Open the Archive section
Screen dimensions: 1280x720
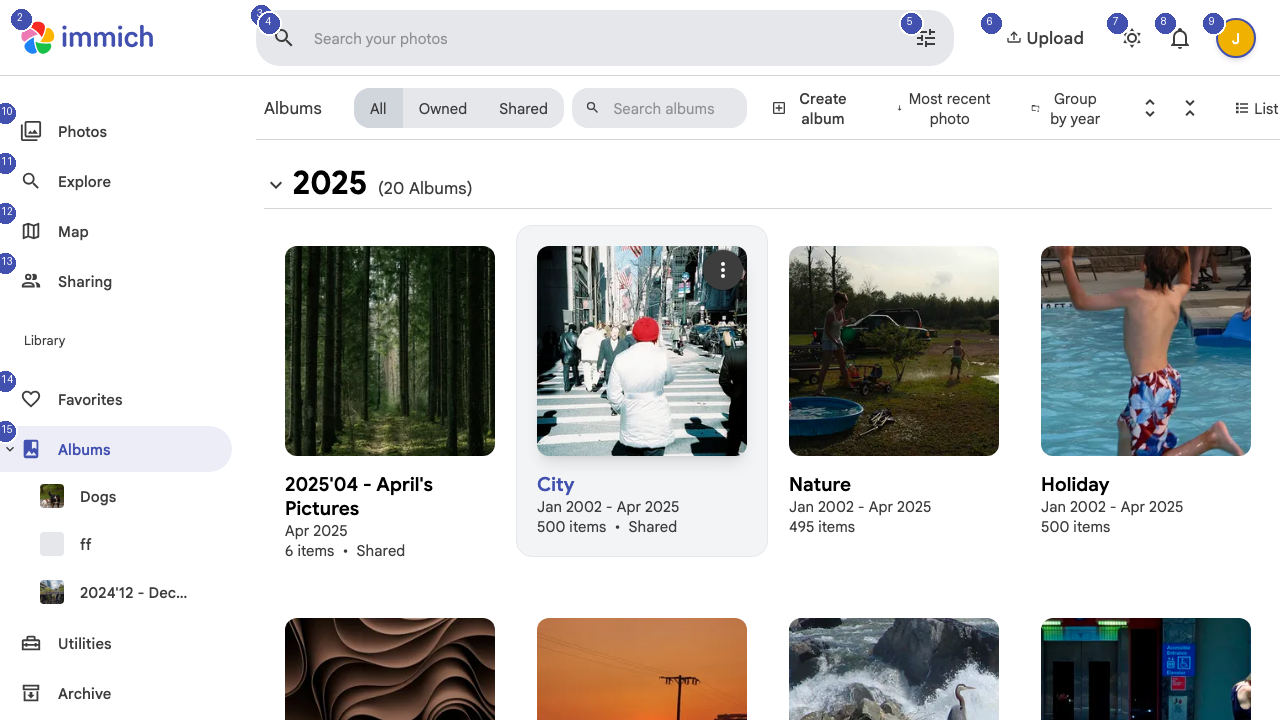[x=85, y=693]
